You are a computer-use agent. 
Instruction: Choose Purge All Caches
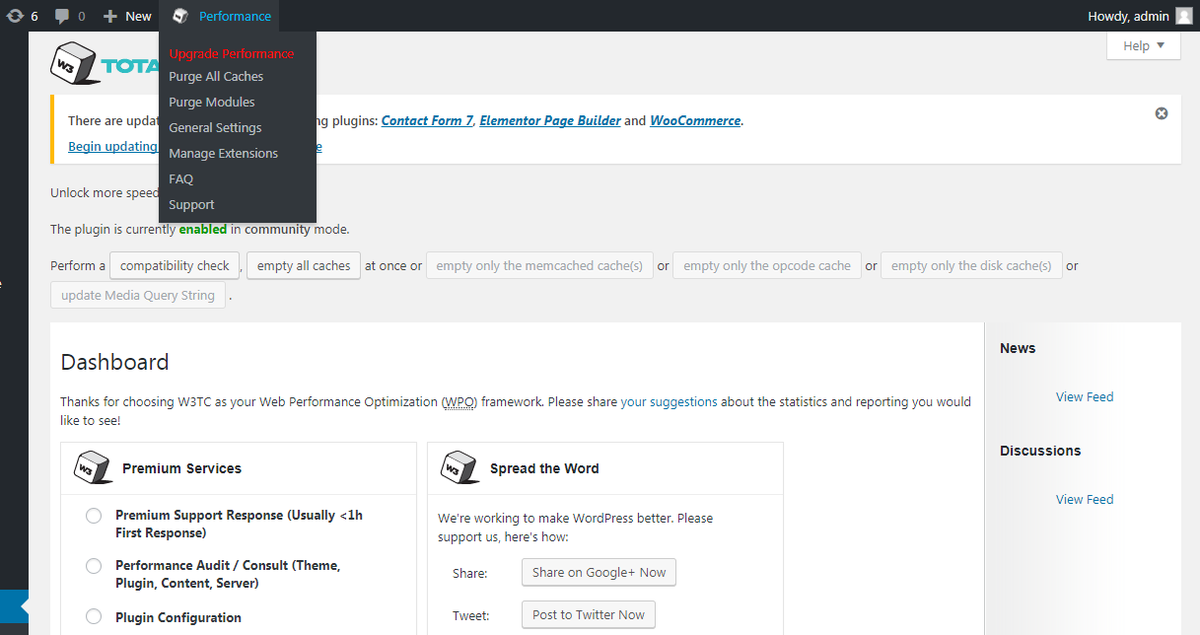coord(216,77)
